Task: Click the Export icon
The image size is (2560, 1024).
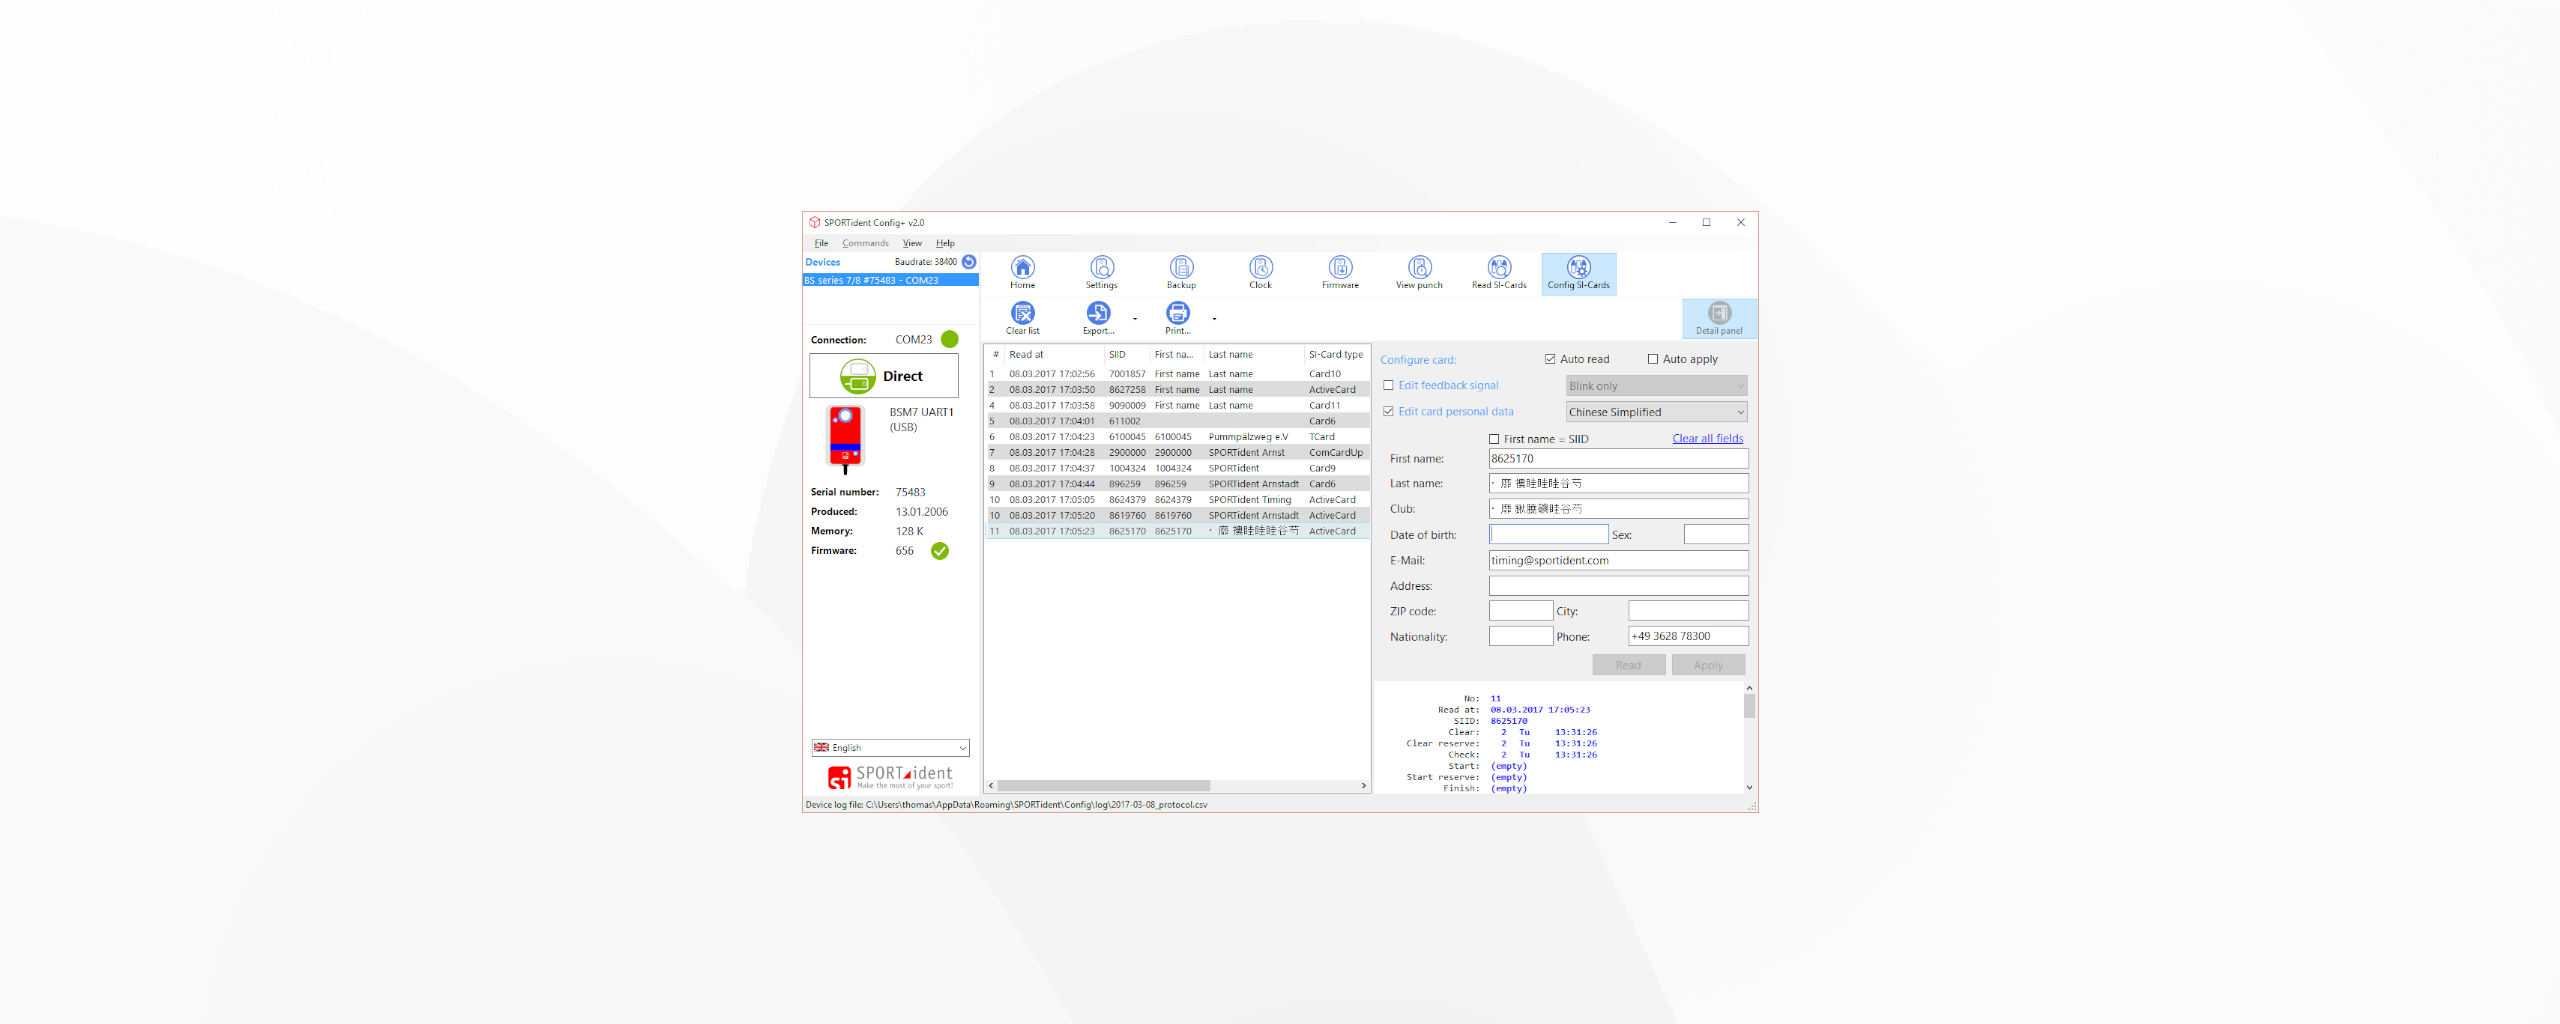Action: coord(1098,318)
